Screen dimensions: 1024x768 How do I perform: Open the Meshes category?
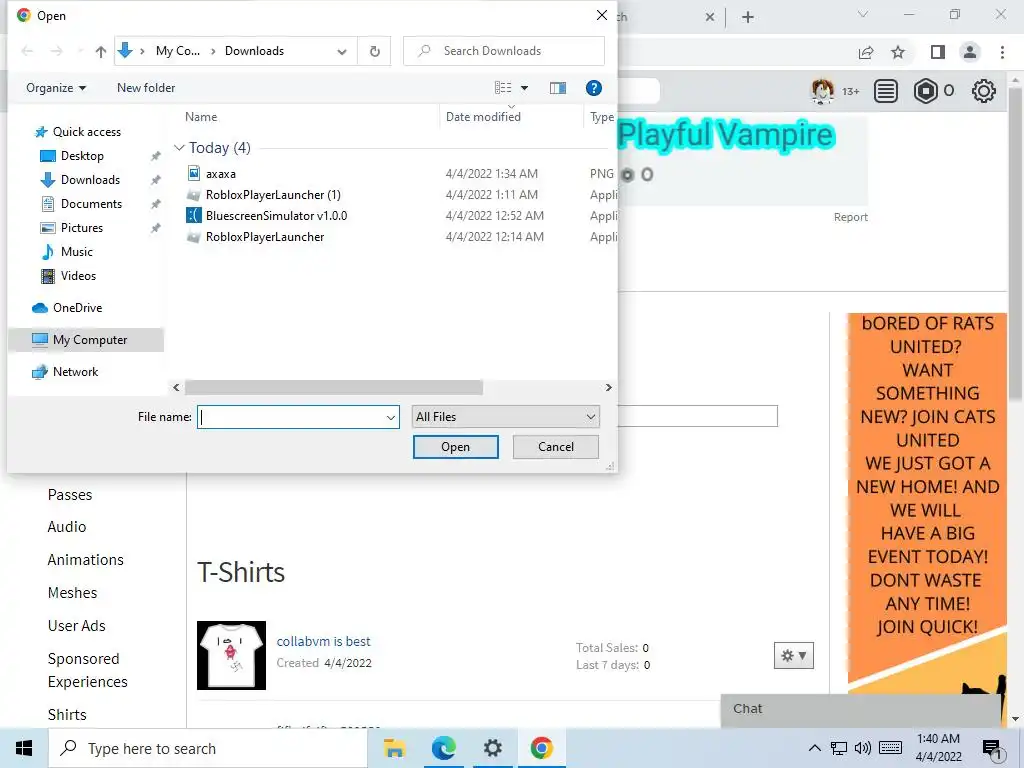coord(72,593)
